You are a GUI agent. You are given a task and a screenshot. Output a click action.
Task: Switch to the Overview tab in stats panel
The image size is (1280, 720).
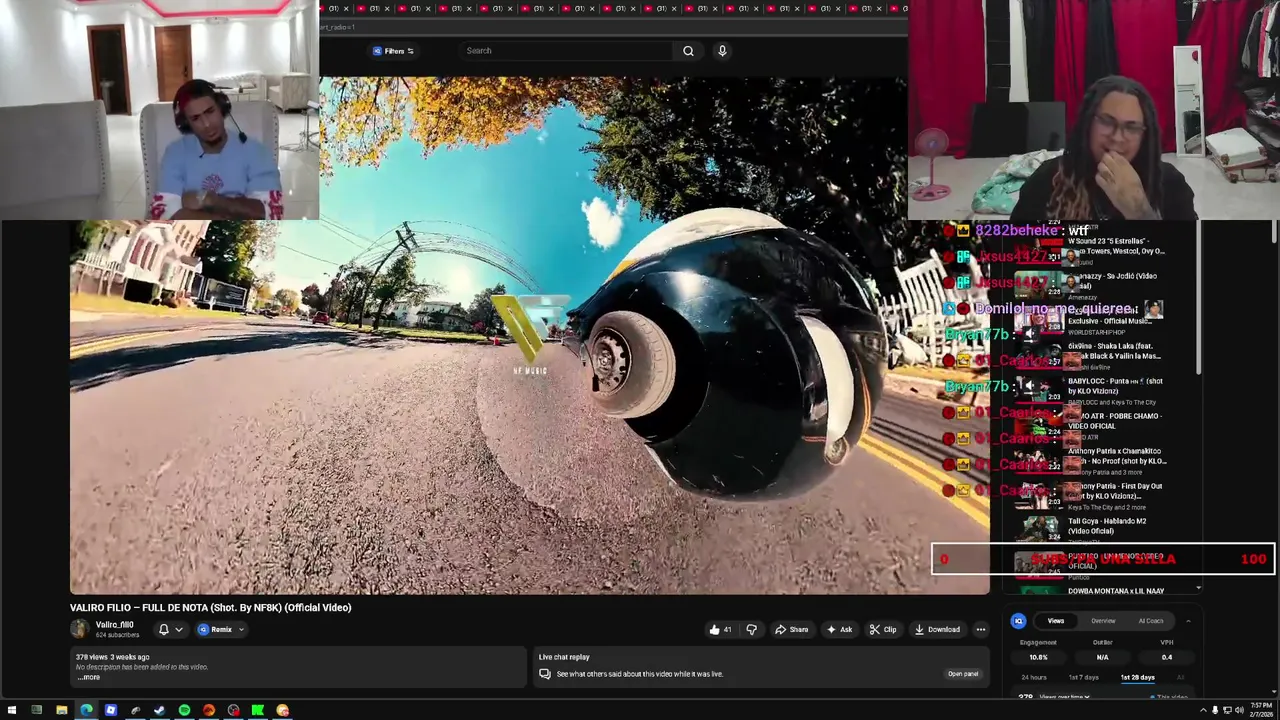pos(1103,621)
